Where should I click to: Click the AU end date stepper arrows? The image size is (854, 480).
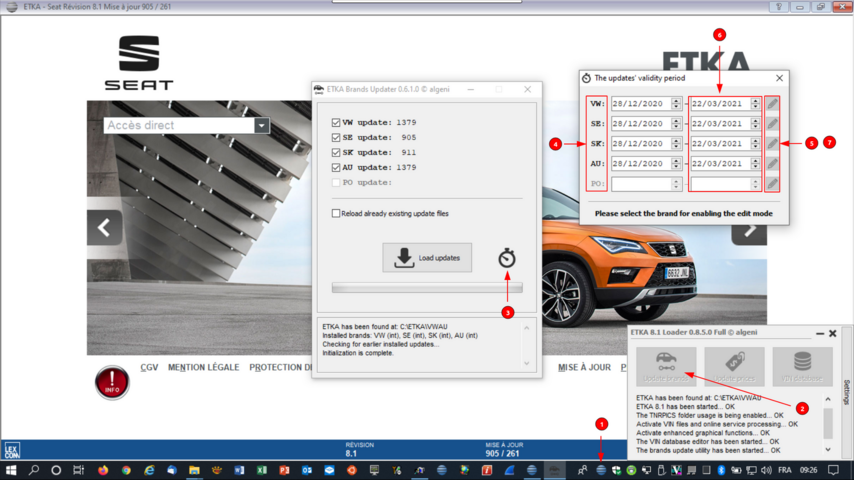pyautogui.click(x=755, y=163)
